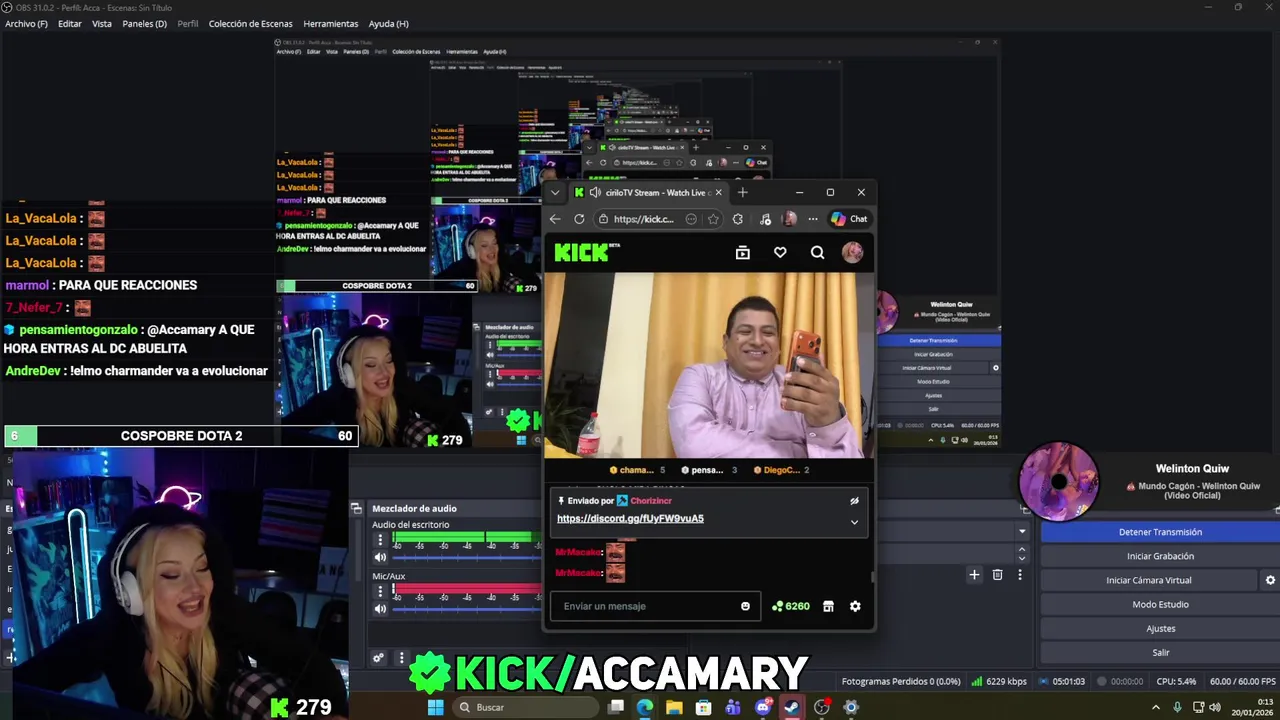Mute the Audio del escritorio channel

(380, 557)
